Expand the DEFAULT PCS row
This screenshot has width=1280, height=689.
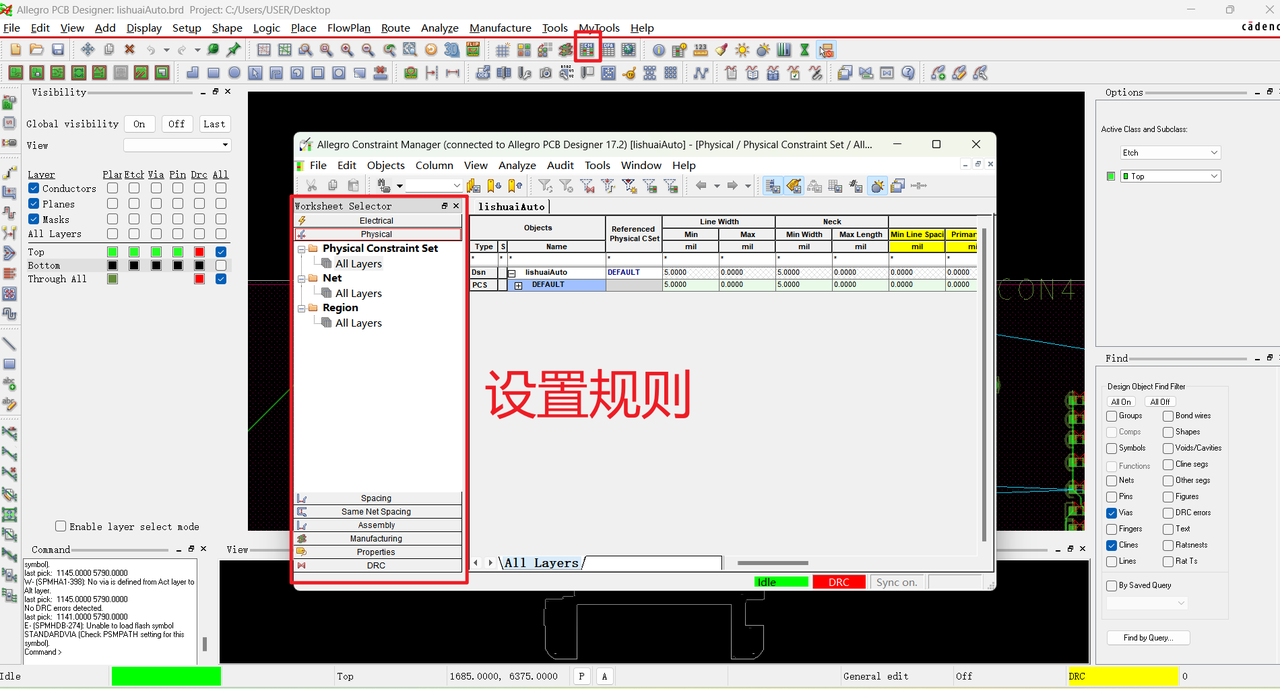(518, 285)
